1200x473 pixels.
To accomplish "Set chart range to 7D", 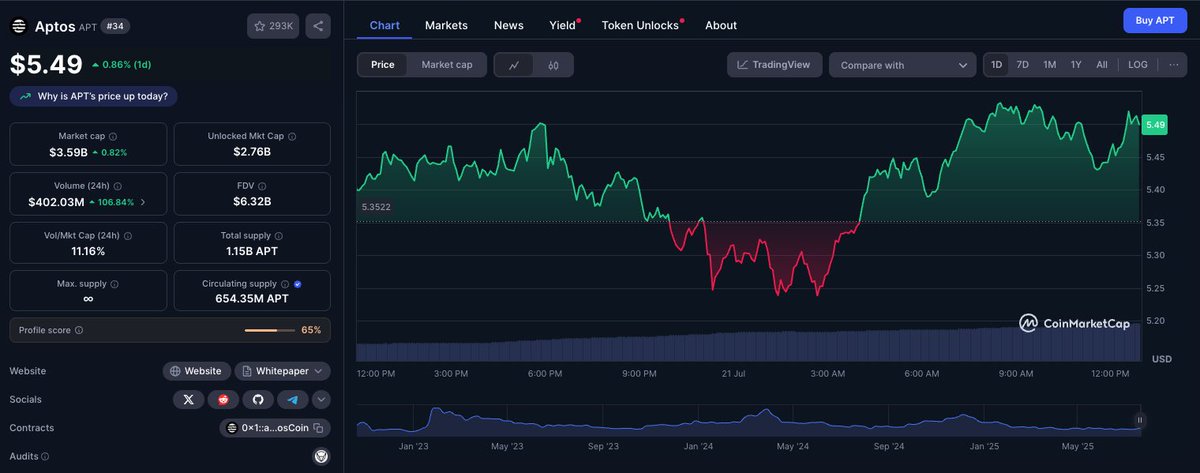I will point(1022,65).
